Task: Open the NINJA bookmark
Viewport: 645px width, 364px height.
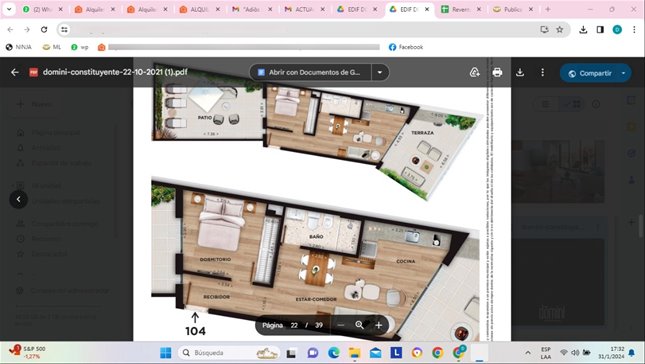Action: point(19,47)
